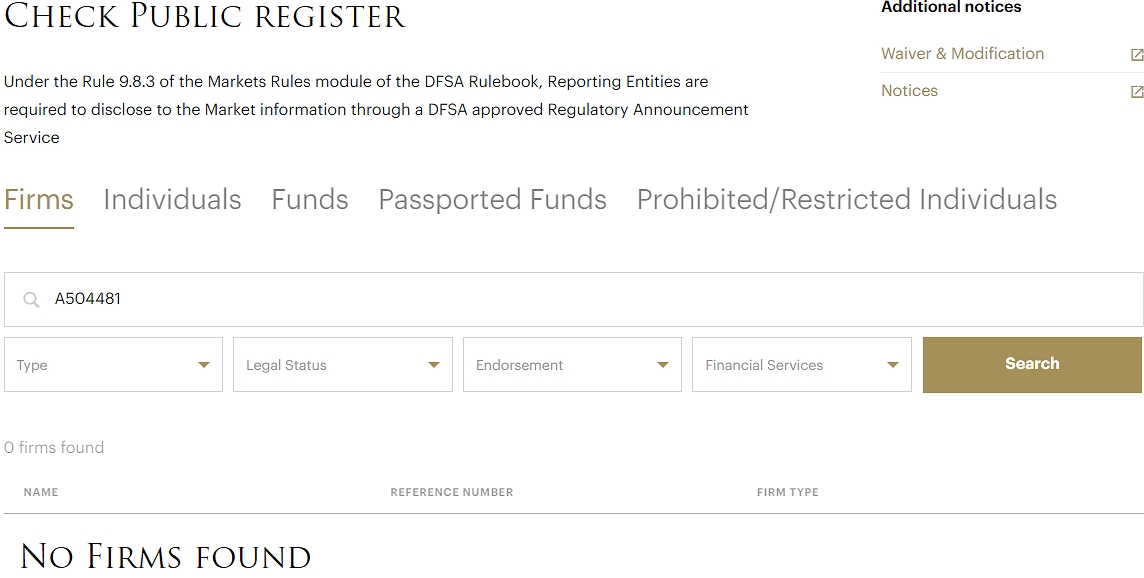Open the Legal Status dropdown
This screenshot has height=578, width=1144.
[x=342, y=365]
